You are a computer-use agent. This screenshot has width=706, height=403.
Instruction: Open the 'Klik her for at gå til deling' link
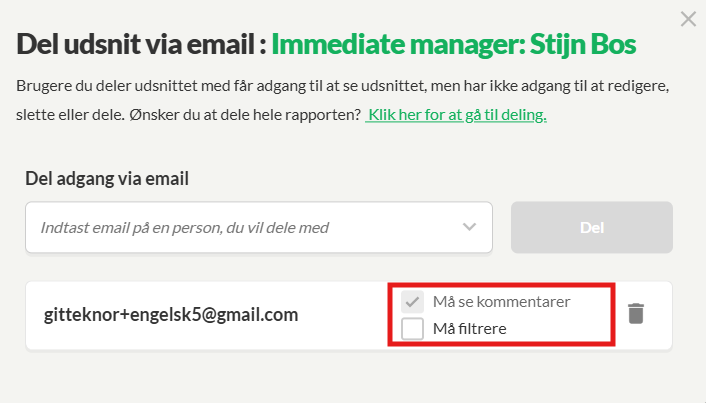[x=456, y=114]
